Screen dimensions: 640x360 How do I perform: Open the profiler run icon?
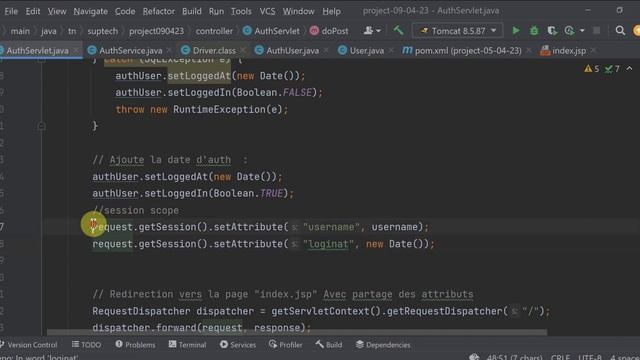click(569, 31)
